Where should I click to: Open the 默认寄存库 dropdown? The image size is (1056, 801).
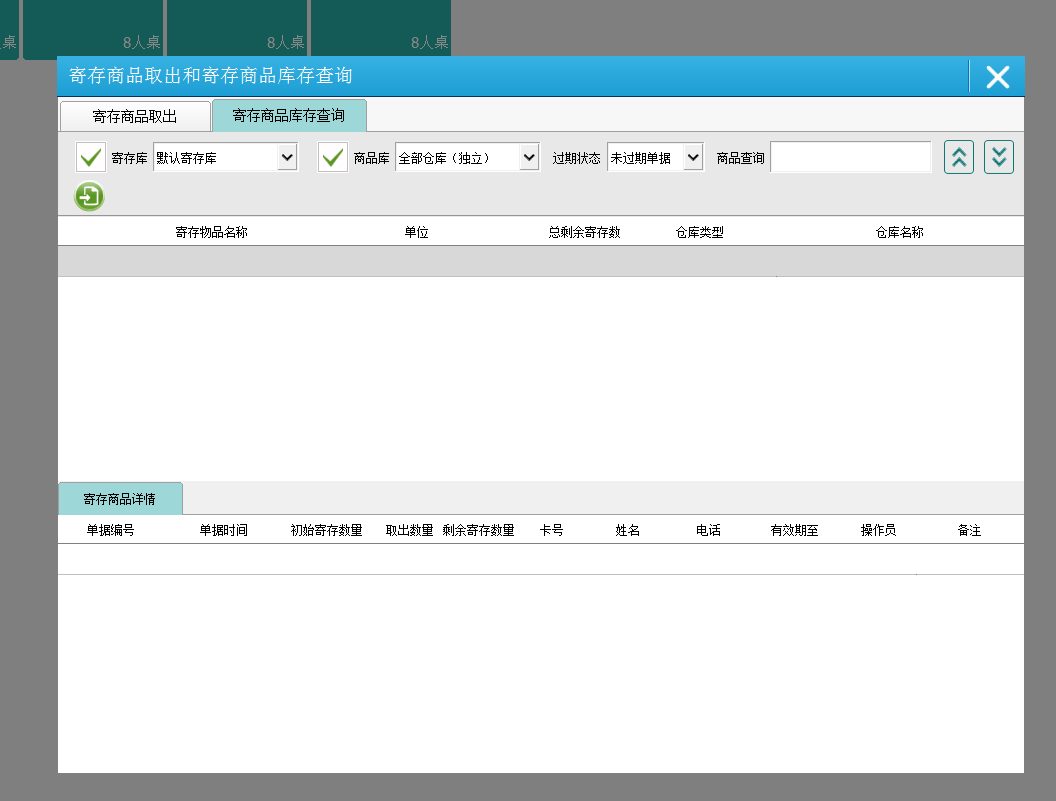pos(225,158)
